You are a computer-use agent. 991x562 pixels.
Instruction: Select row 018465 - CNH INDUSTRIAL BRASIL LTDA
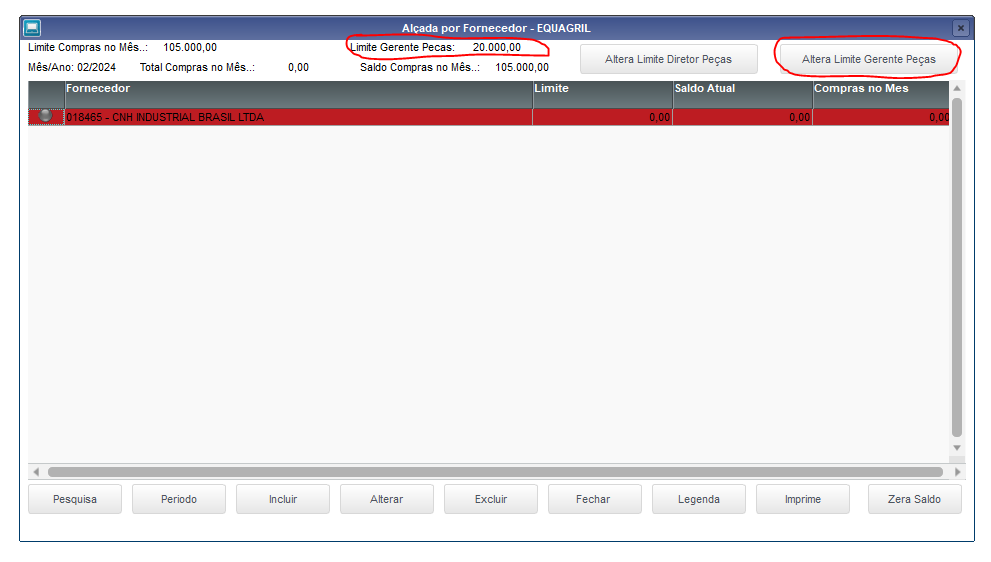(x=489, y=117)
